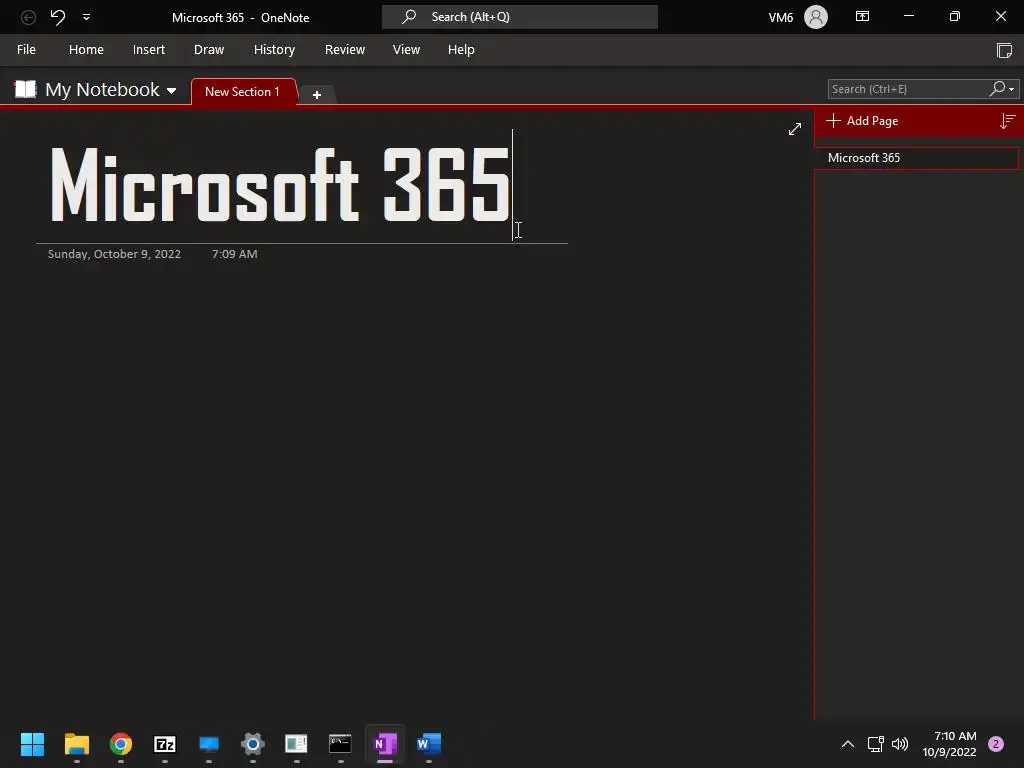Open the File menu
The image size is (1024, 768).
click(x=26, y=50)
